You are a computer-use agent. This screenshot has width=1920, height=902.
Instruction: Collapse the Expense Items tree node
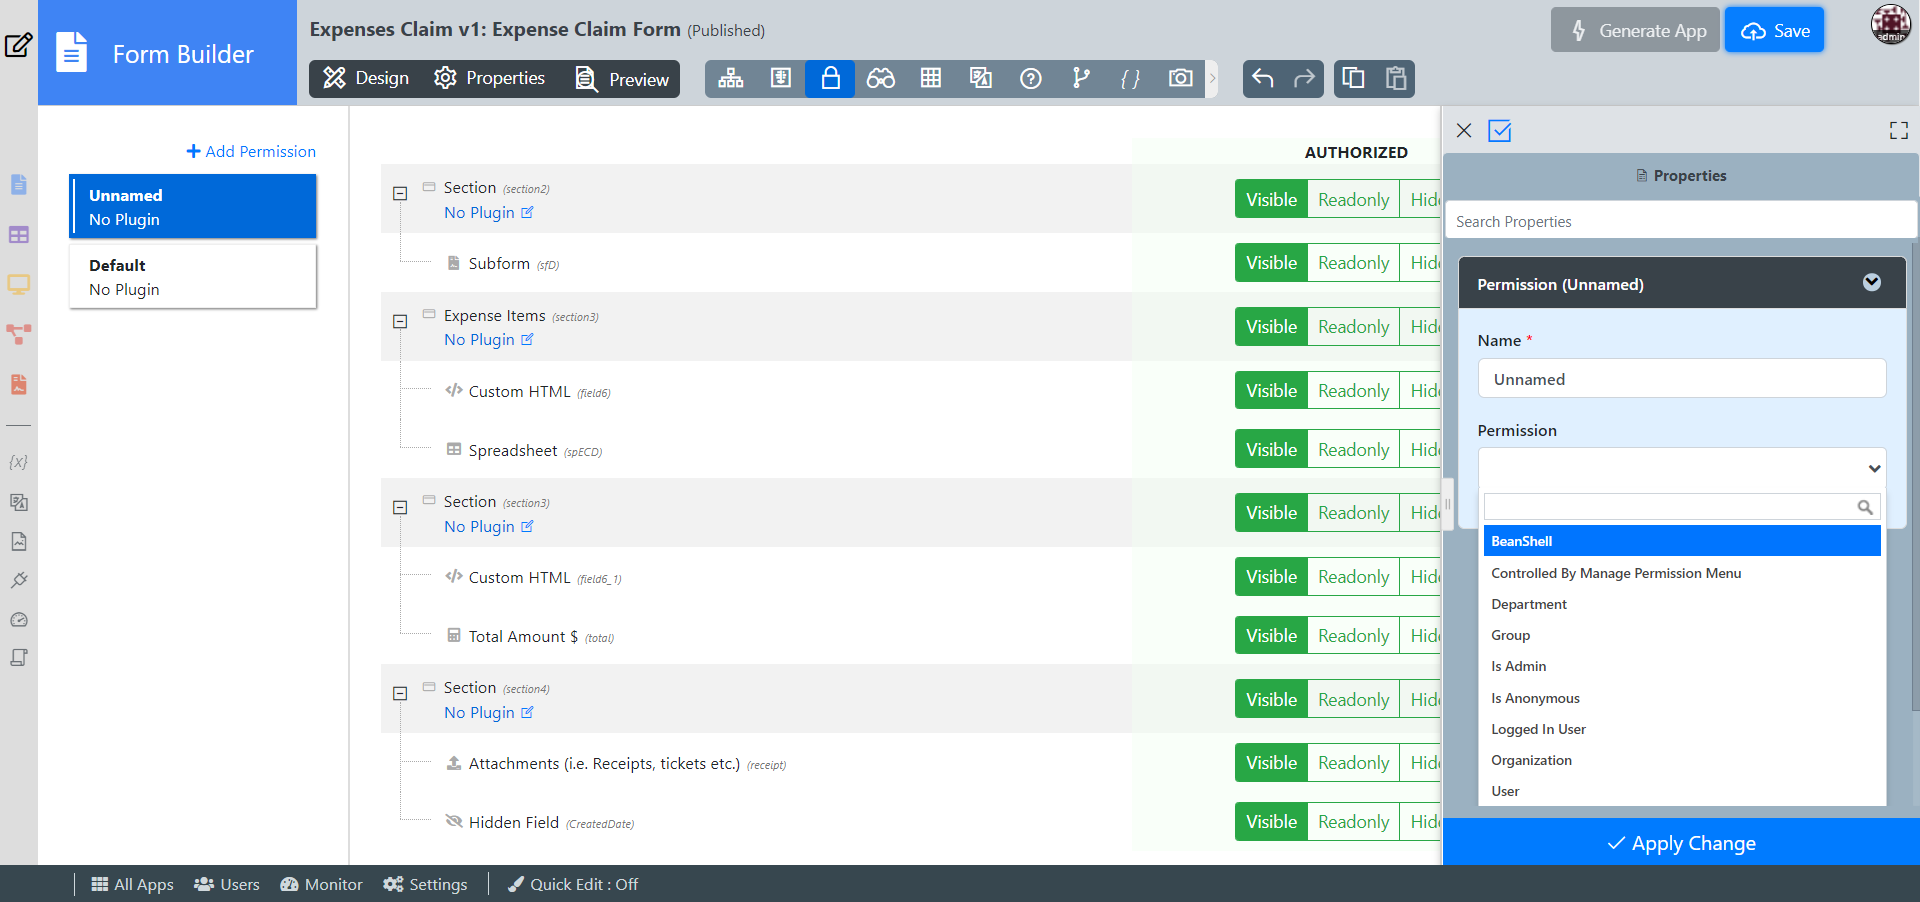(400, 321)
